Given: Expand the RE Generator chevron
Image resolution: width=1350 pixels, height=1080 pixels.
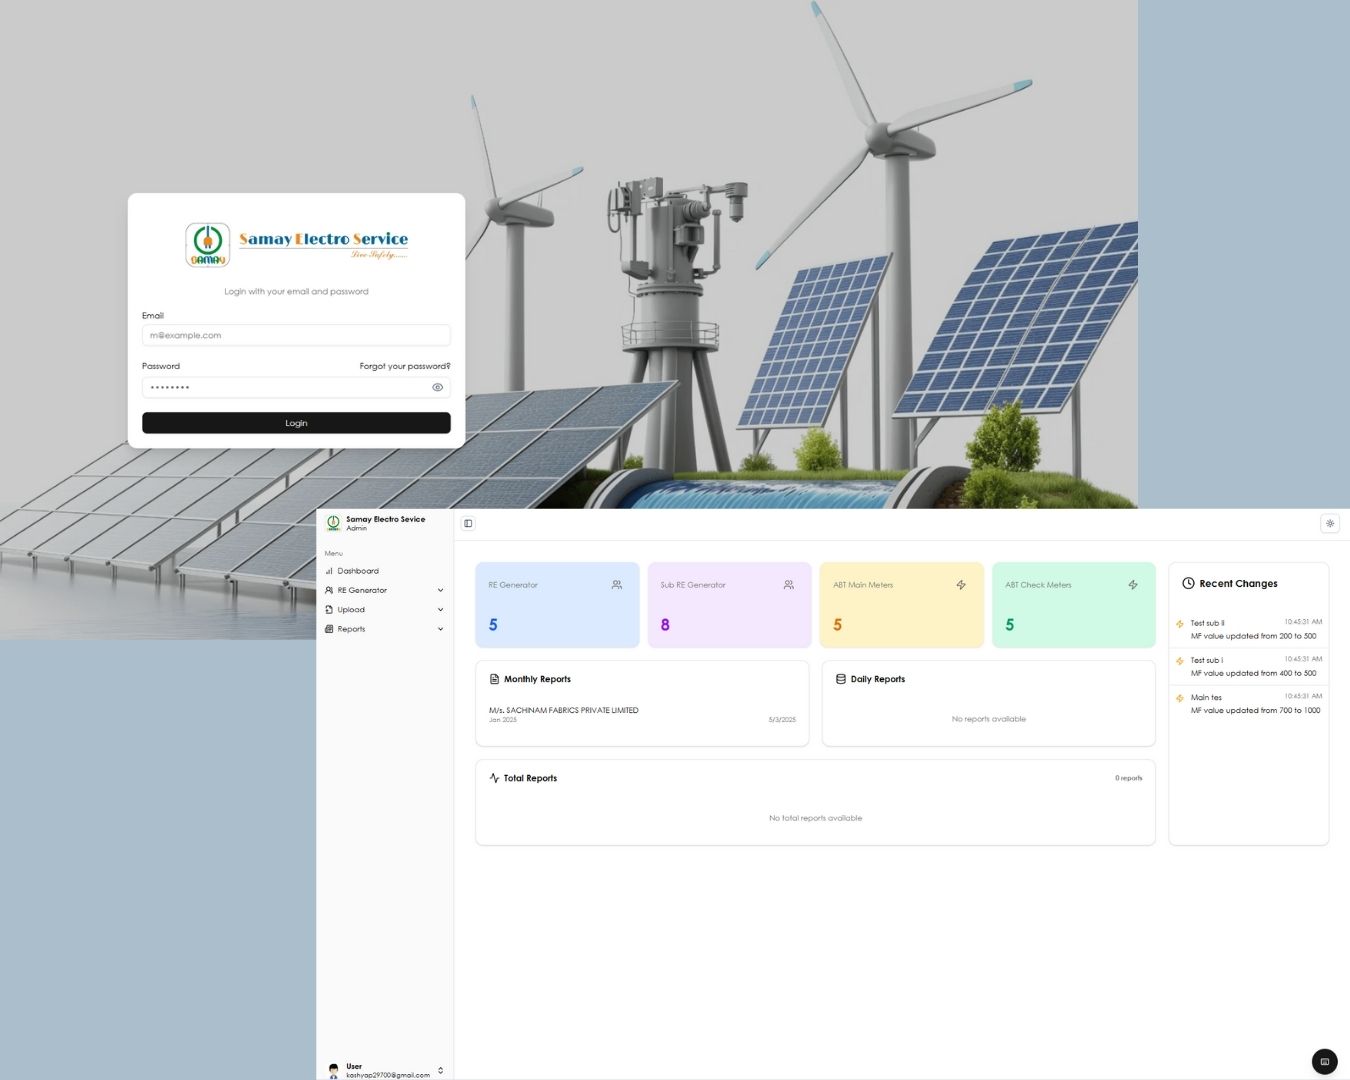Looking at the screenshot, I should [440, 590].
